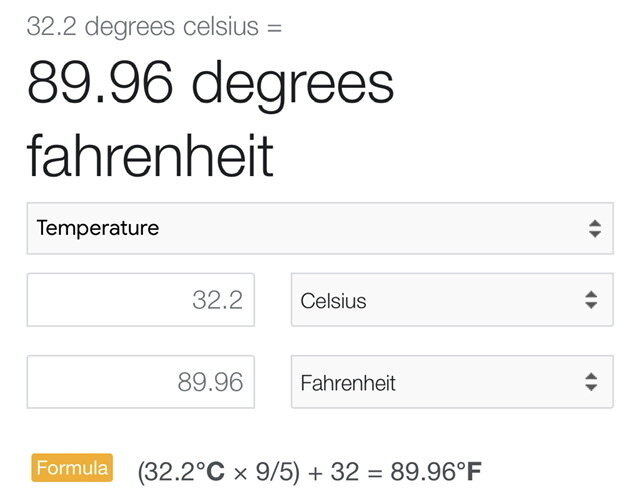Screen dimensions: 640x504
Task: Click the large word "fahrenheit" in result
Action: coord(150,155)
